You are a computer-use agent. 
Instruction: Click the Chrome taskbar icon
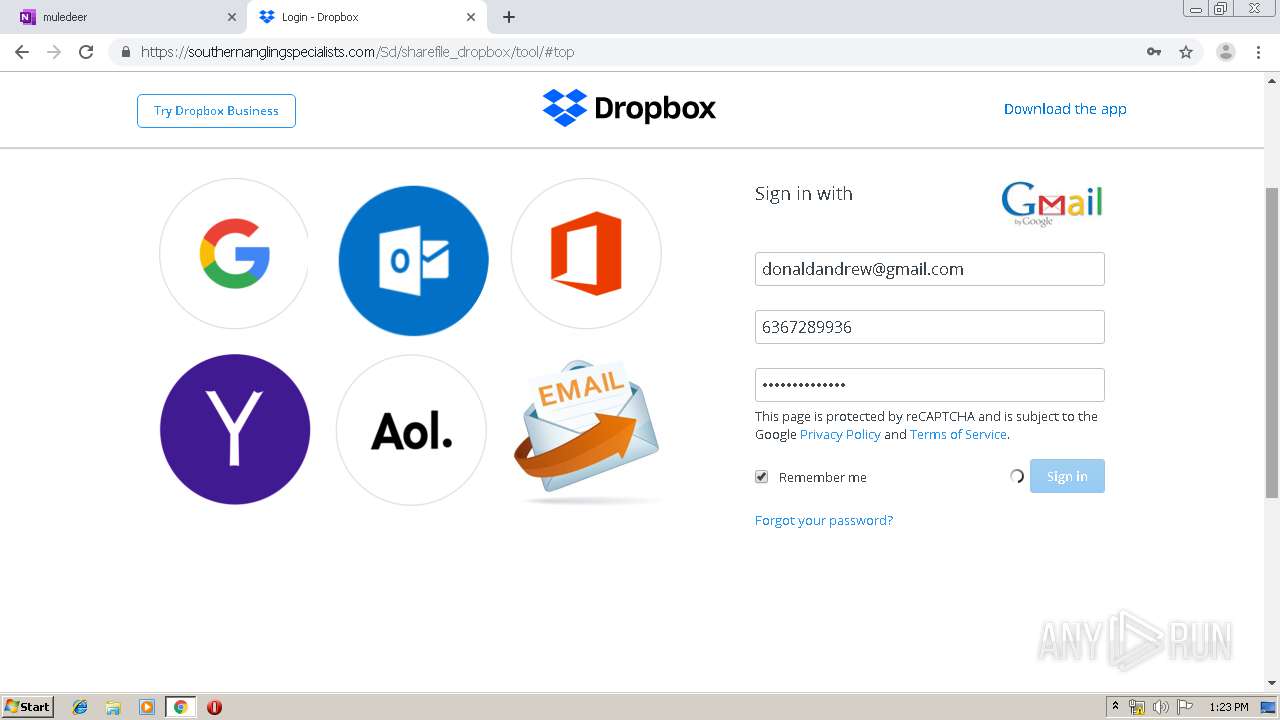click(x=180, y=707)
